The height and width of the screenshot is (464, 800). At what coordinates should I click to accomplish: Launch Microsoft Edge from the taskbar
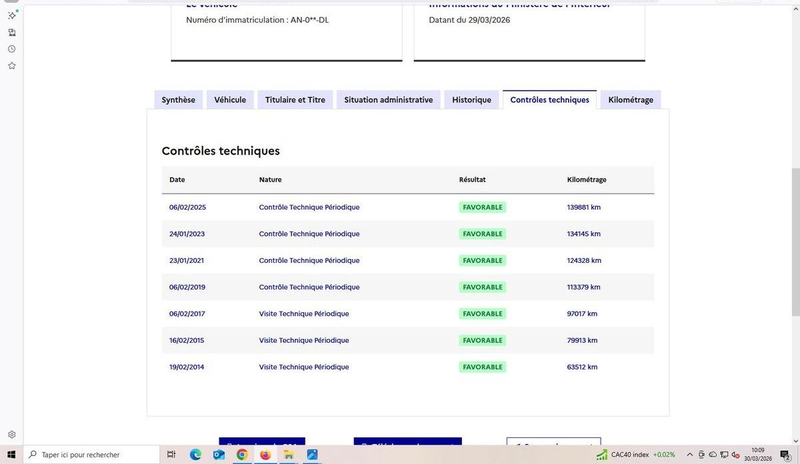click(196, 455)
